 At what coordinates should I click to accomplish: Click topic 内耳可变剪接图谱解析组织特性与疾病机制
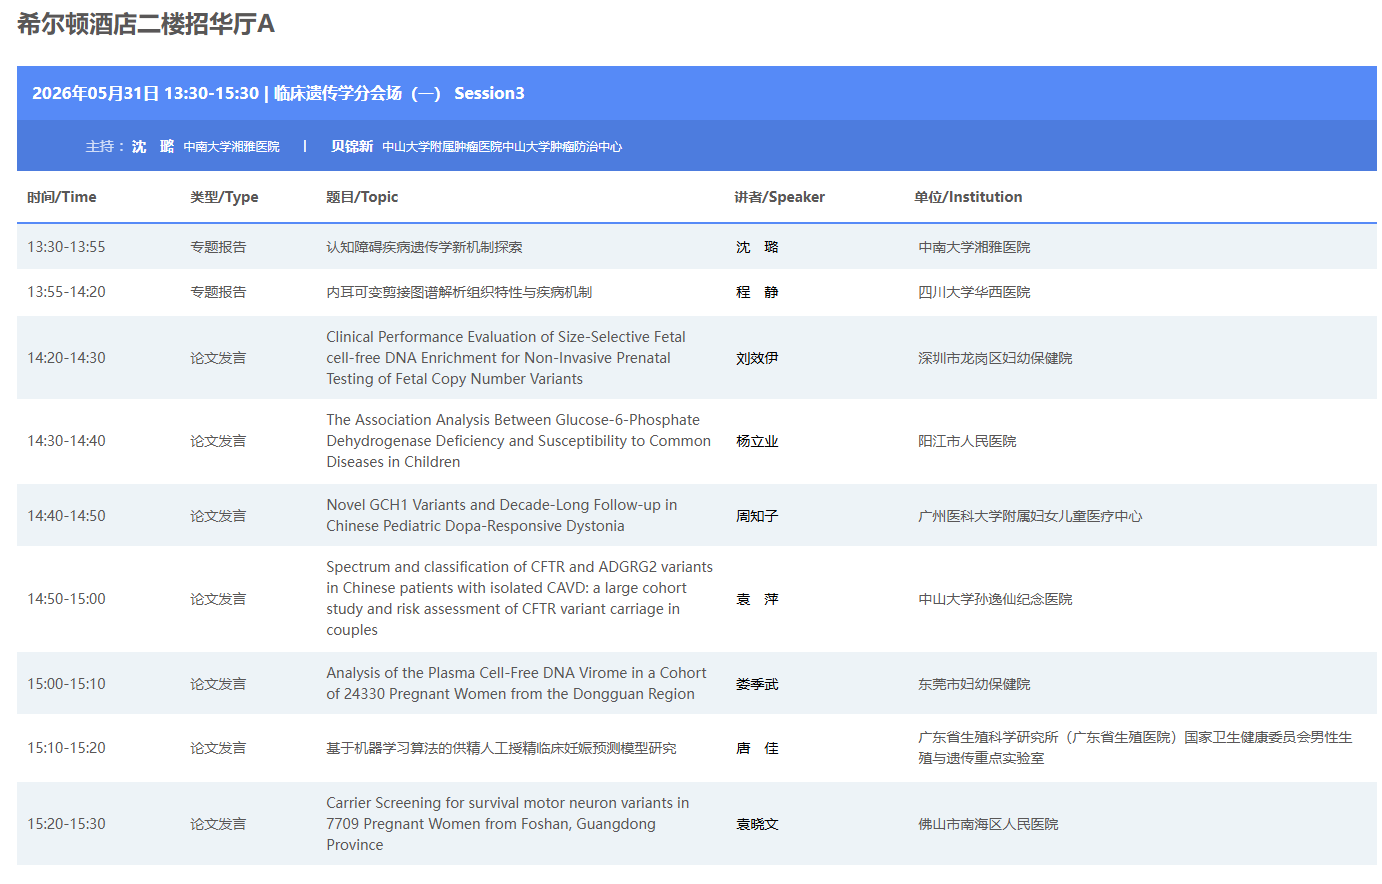click(459, 292)
